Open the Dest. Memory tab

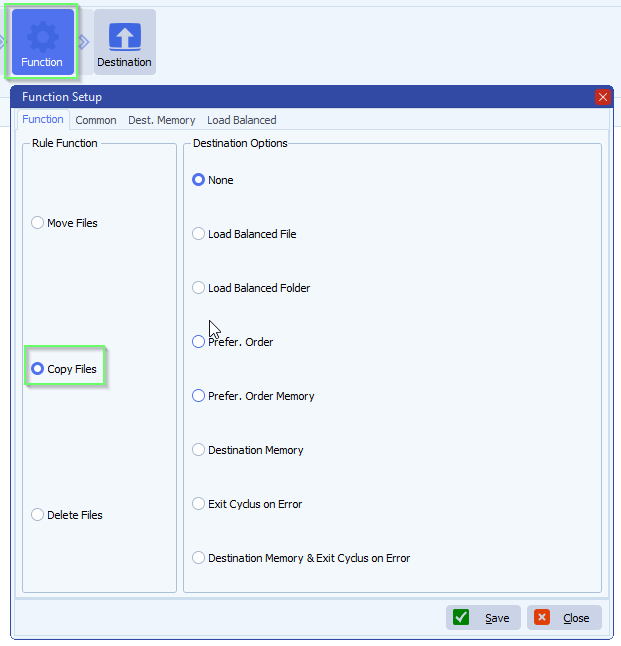click(x=162, y=120)
